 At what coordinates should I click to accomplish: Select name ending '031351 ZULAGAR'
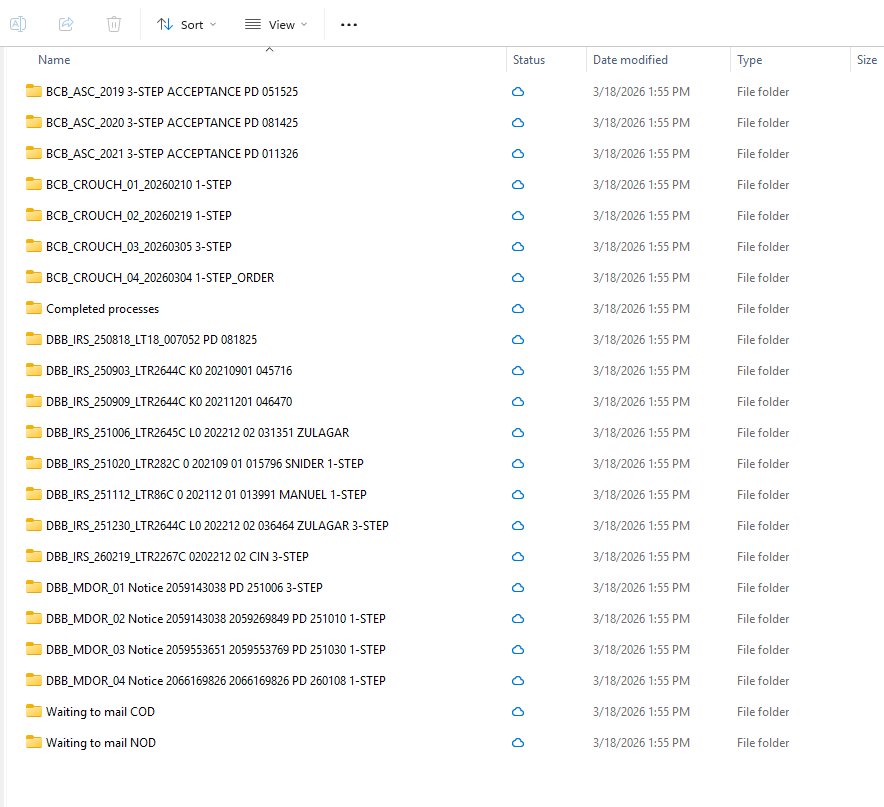(197, 433)
